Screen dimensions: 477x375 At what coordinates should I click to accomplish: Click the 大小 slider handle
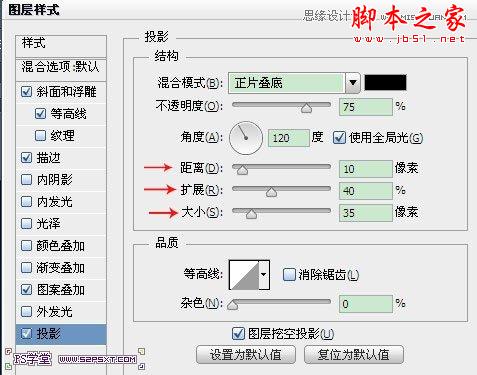click(251, 214)
